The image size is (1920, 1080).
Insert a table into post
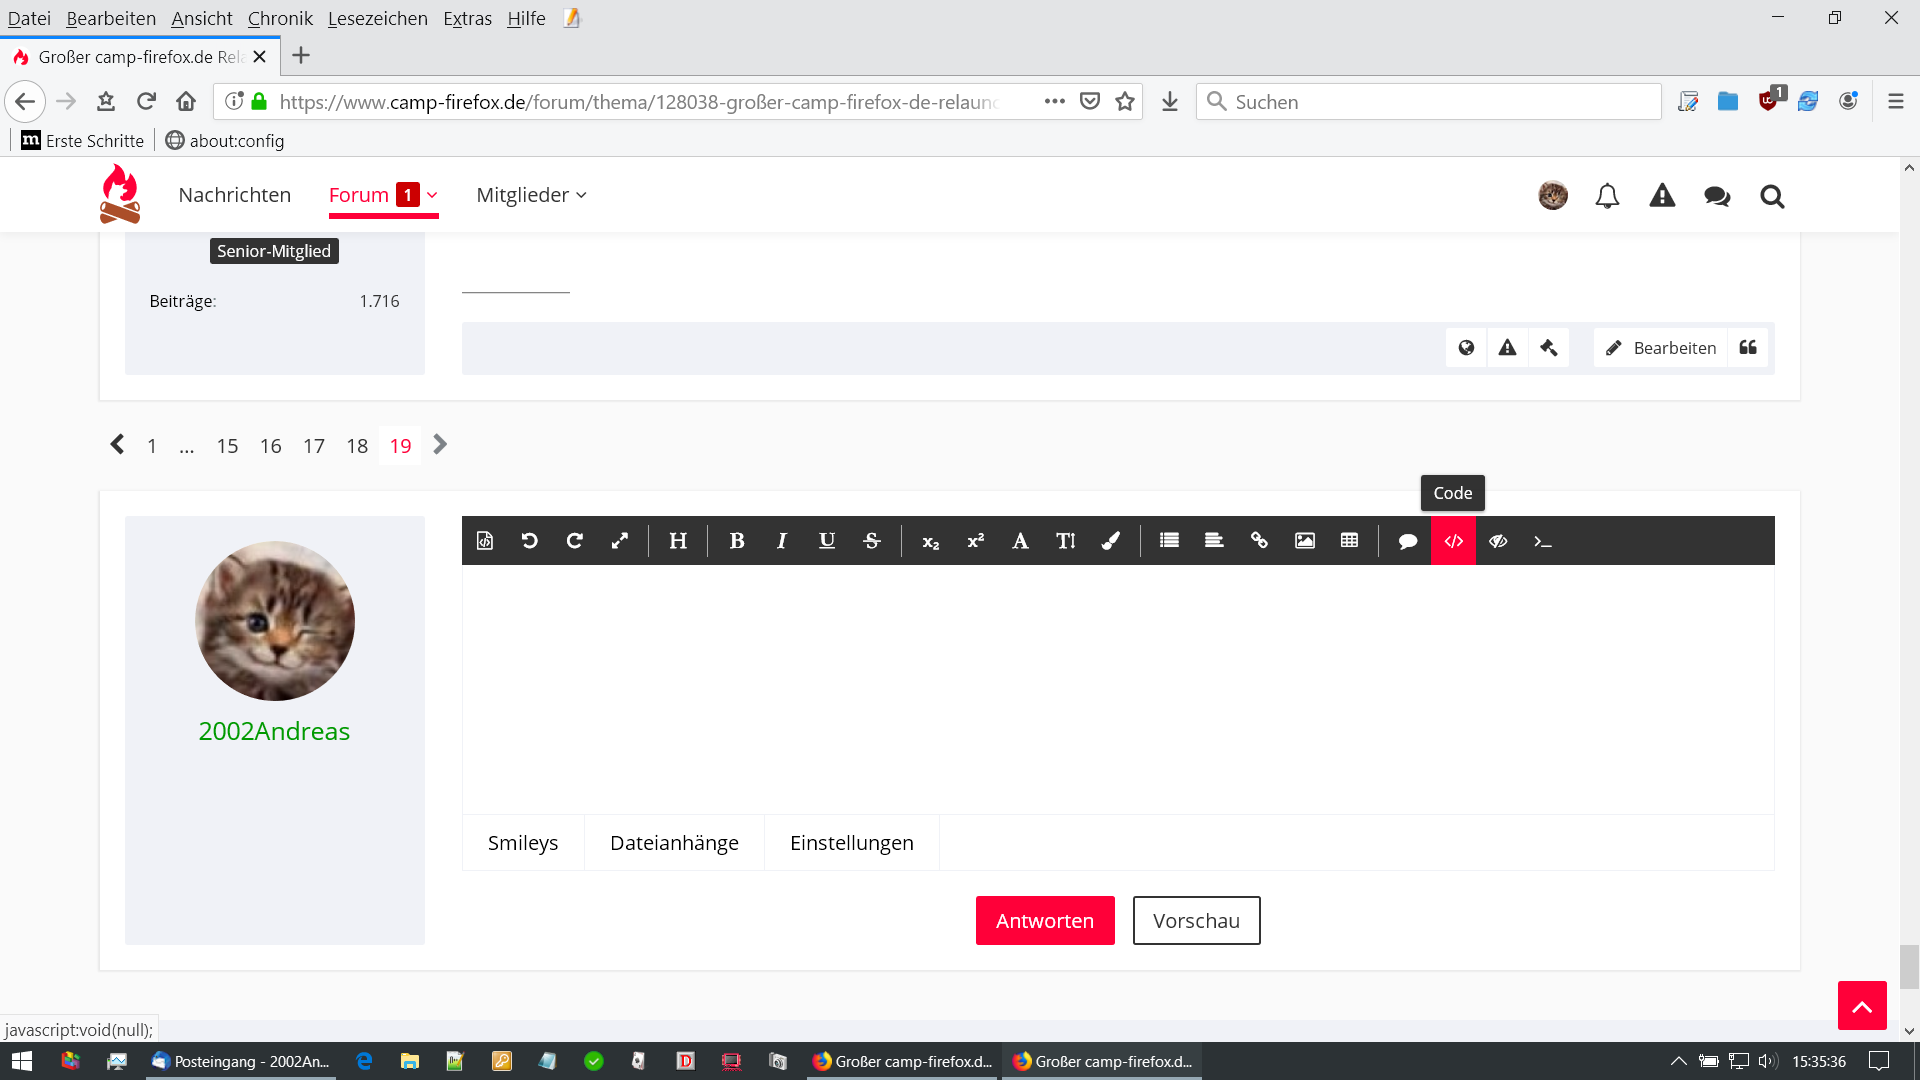coord(1349,541)
